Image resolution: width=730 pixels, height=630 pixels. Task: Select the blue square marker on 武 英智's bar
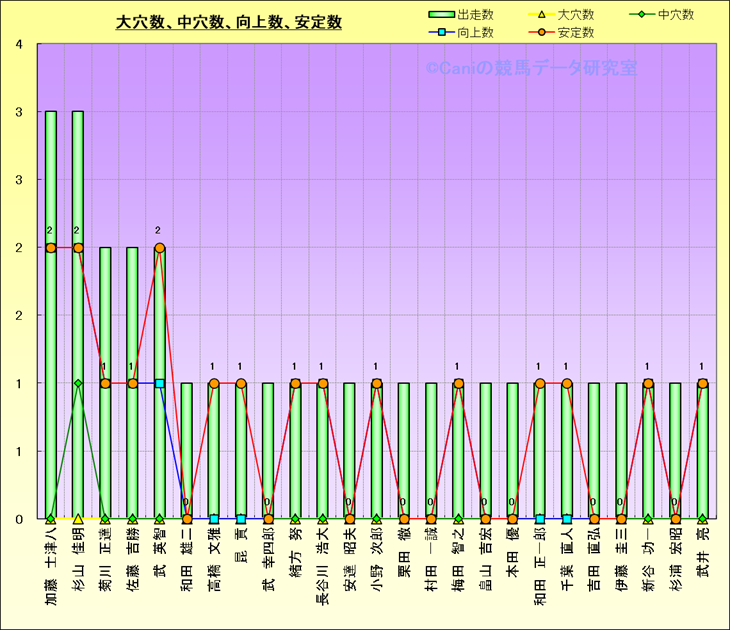click(159, 383)
